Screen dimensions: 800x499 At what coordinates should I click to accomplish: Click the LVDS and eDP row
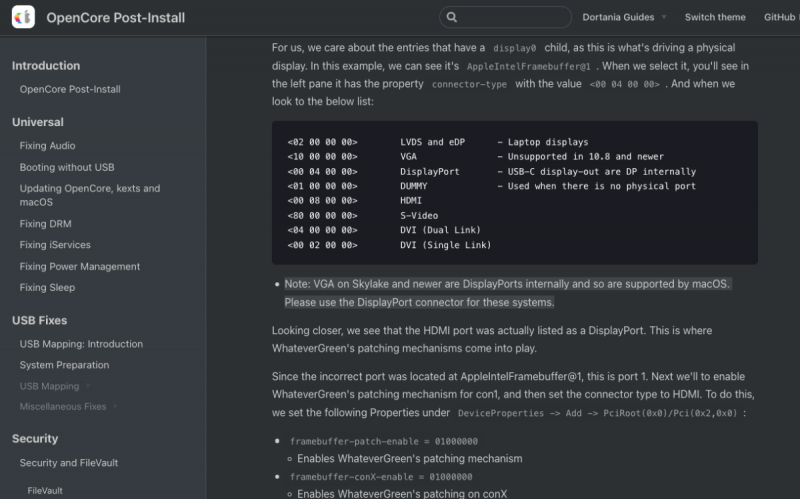(x=437, y=142)
